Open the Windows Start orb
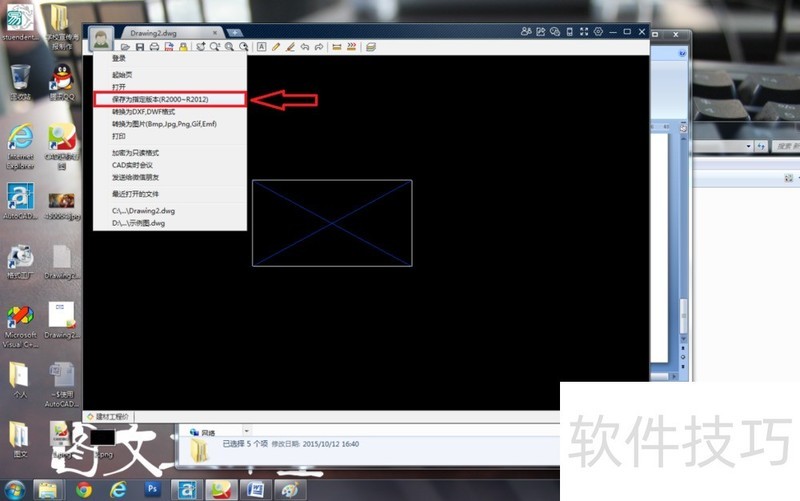Image resolution: width=800 pixels, height=501 pixels. click(14, 490)
